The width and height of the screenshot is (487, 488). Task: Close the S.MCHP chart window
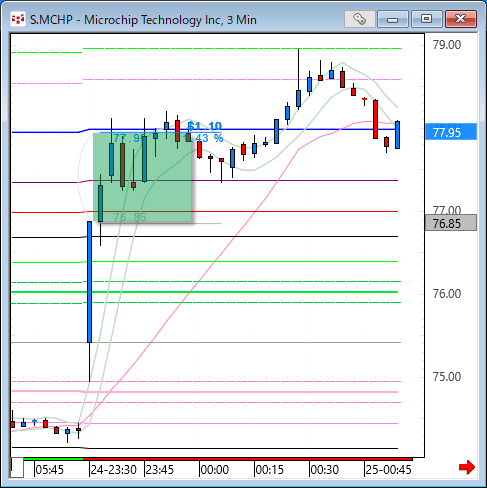tap(461, 19)
